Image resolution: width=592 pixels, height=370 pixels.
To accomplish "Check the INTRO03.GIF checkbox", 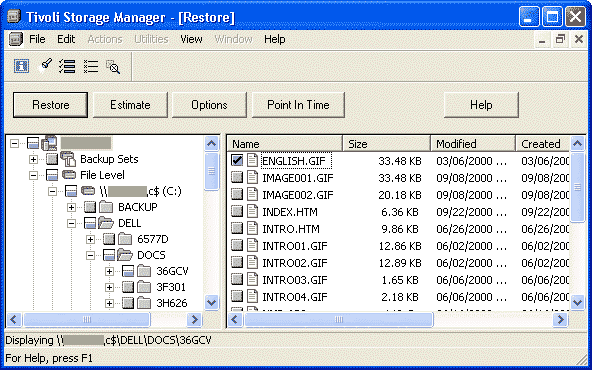I will [x=237, y=279].
